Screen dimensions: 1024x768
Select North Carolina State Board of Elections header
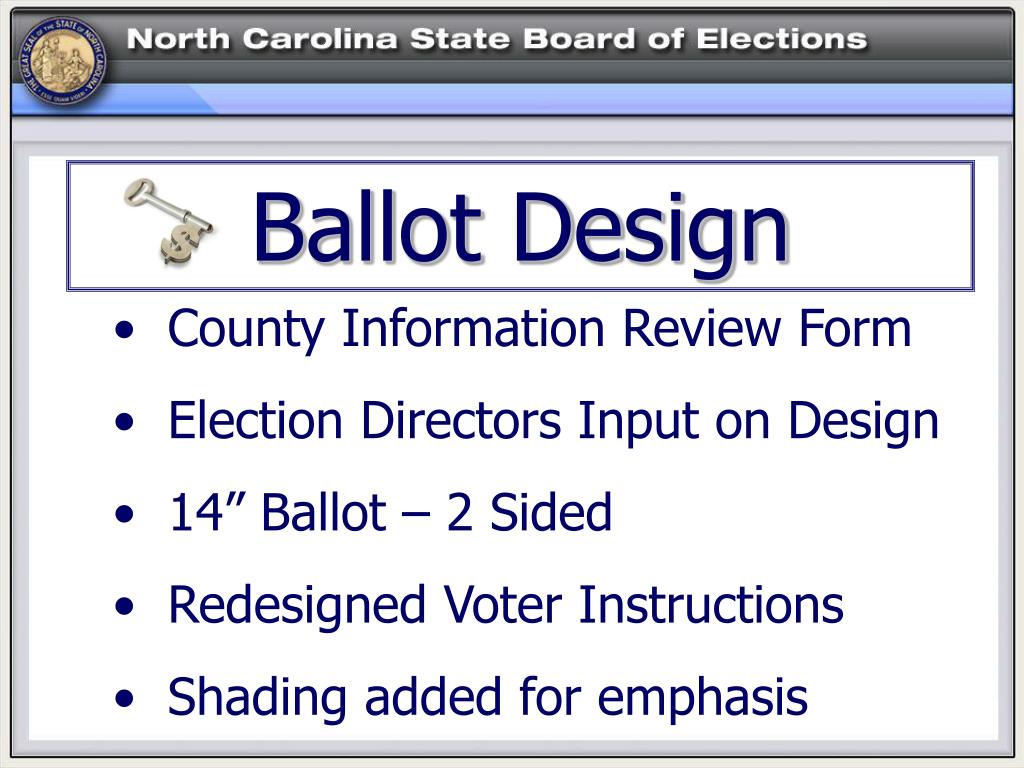(x=497, y=39)
